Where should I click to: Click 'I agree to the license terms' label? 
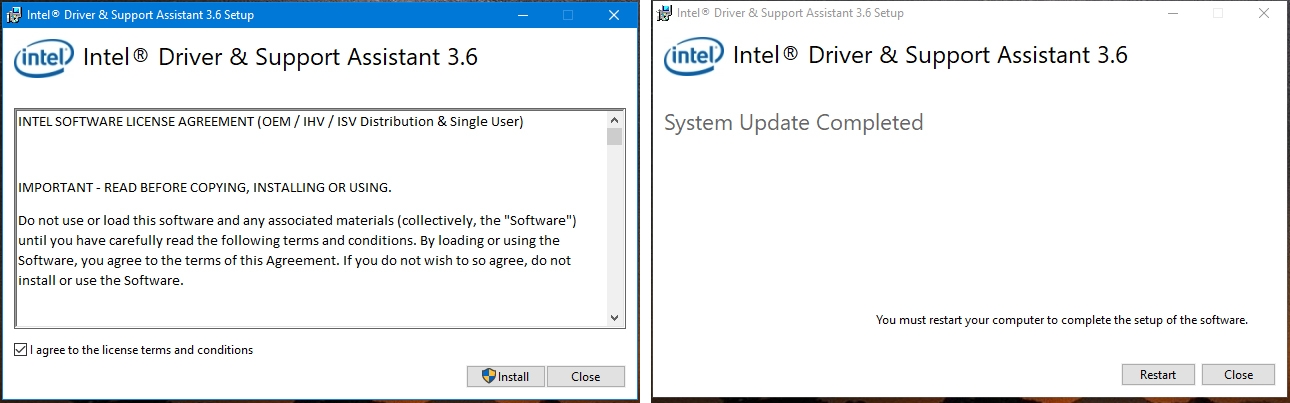[x=142, y=350]
